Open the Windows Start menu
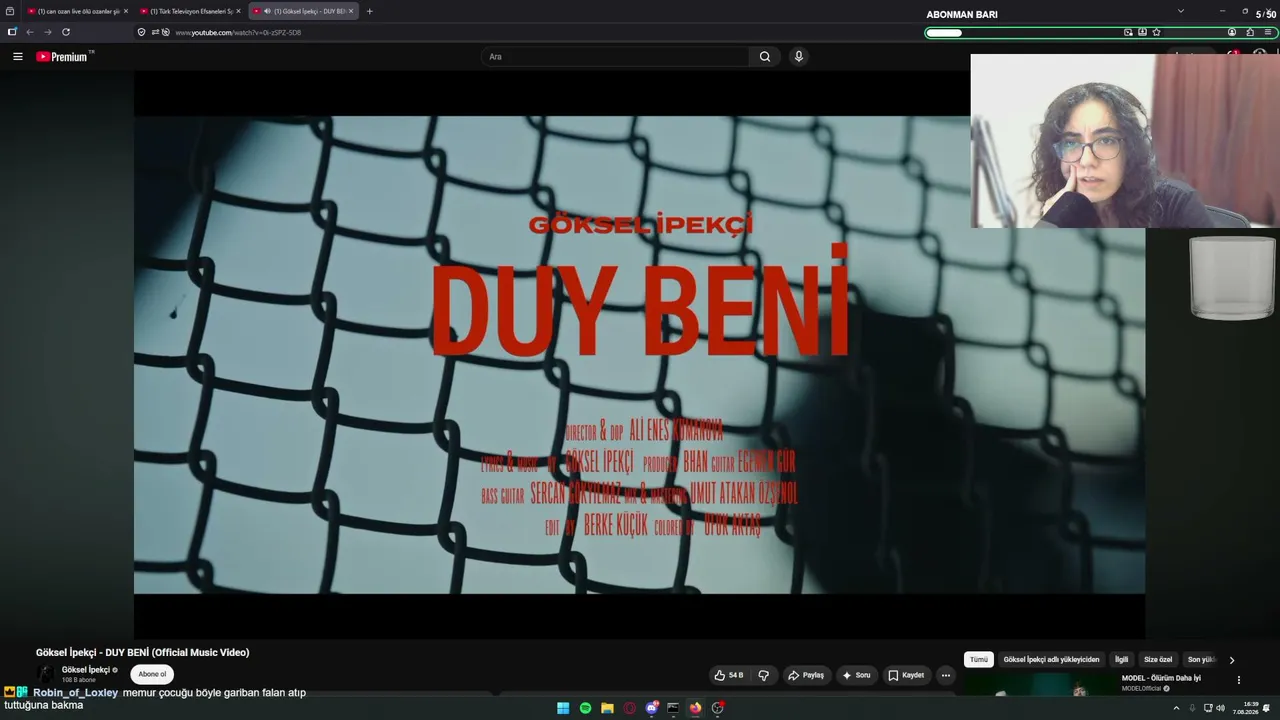Image resolution: width=1280 pixels, height=720 pixels. click(x=563, y=708)
